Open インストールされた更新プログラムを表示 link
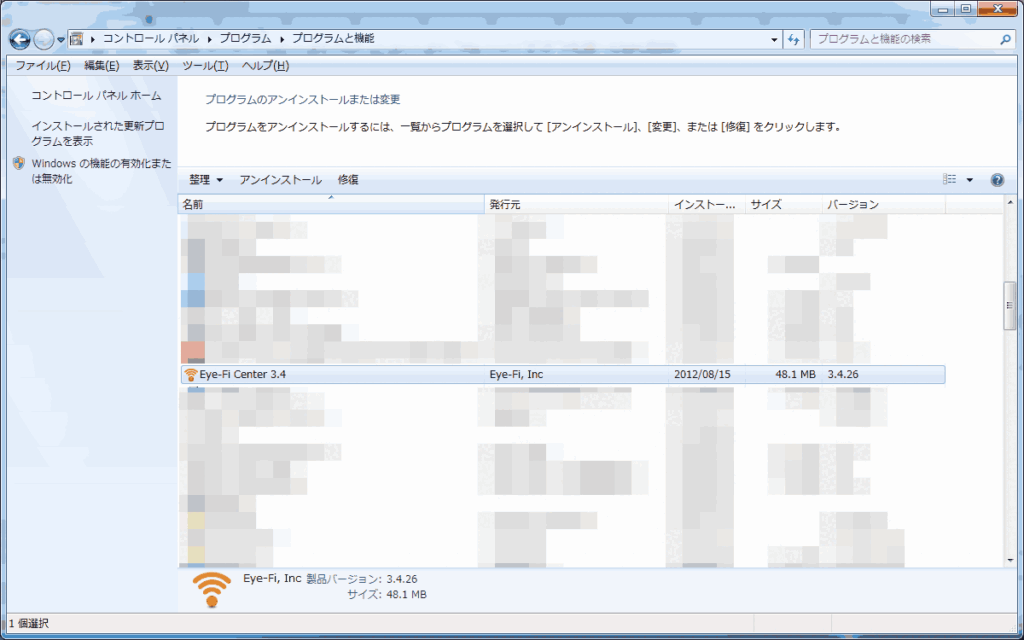1024x640 pixels. point(98,133)
